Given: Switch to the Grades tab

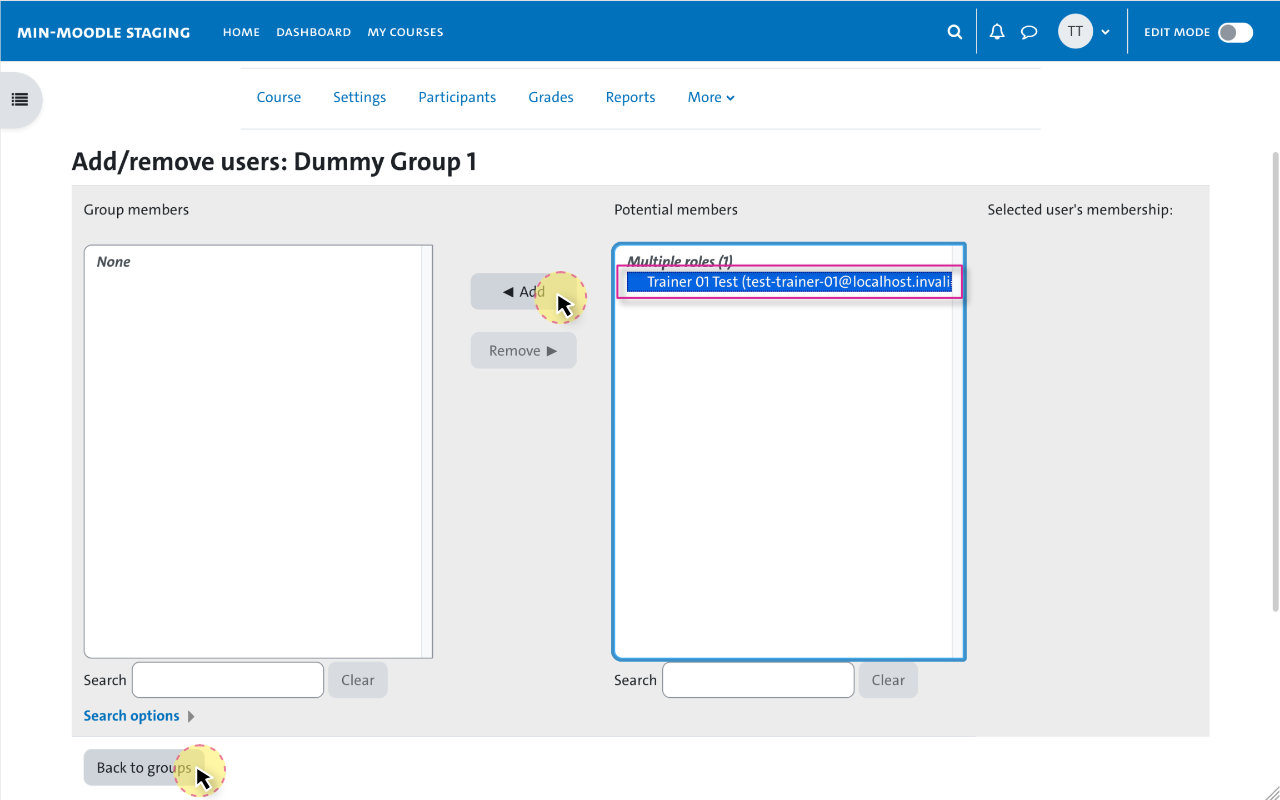Looking at the screenshot, I should (x=551, y=97).
